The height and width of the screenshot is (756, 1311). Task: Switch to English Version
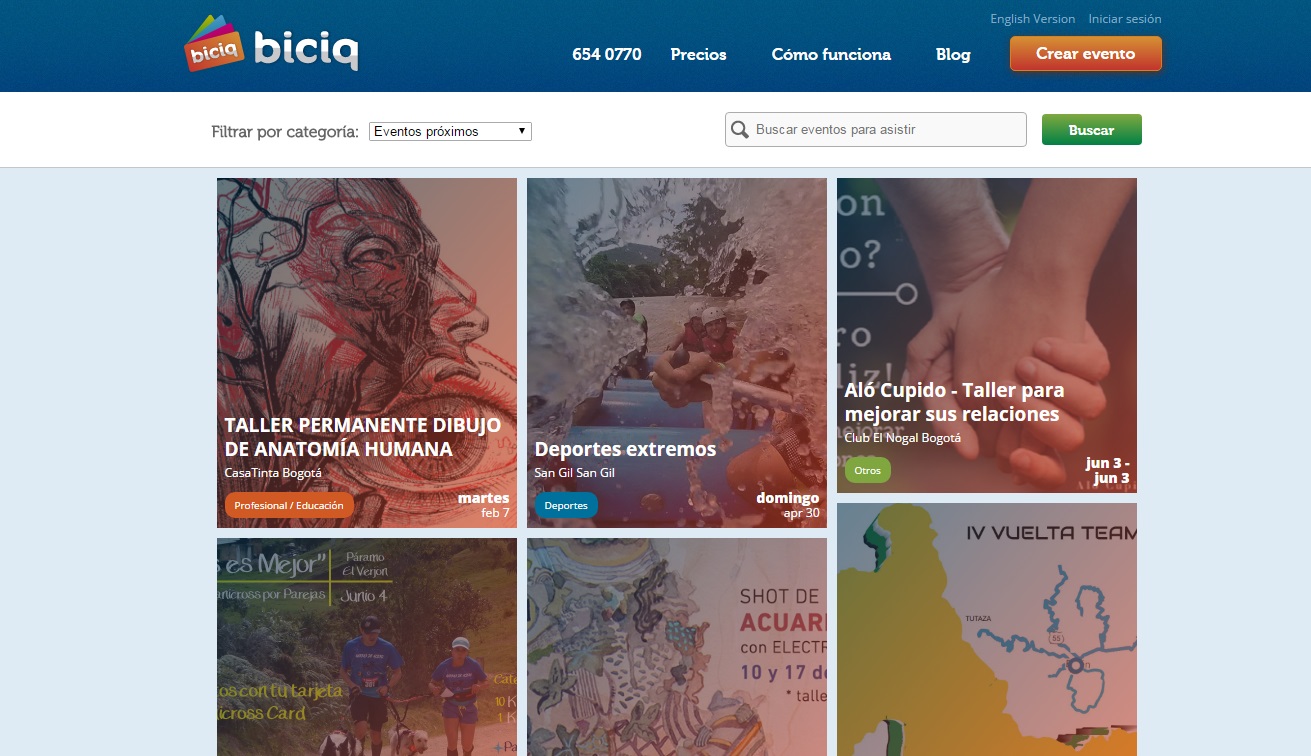coord(1032,19)
